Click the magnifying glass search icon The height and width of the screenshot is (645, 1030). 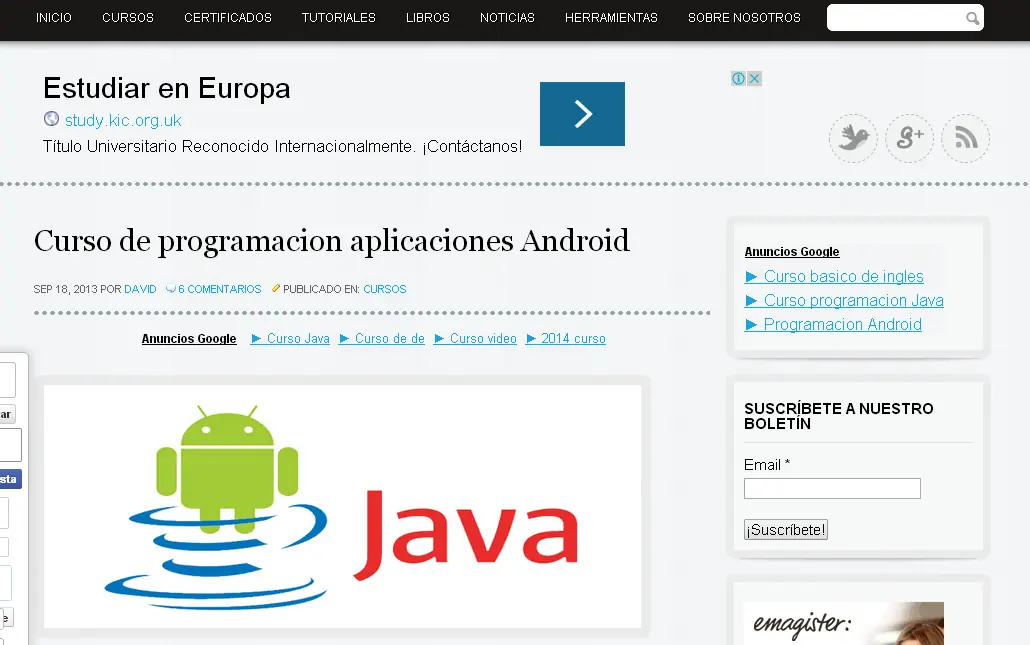pyautogui.click(x=973, y=18)
